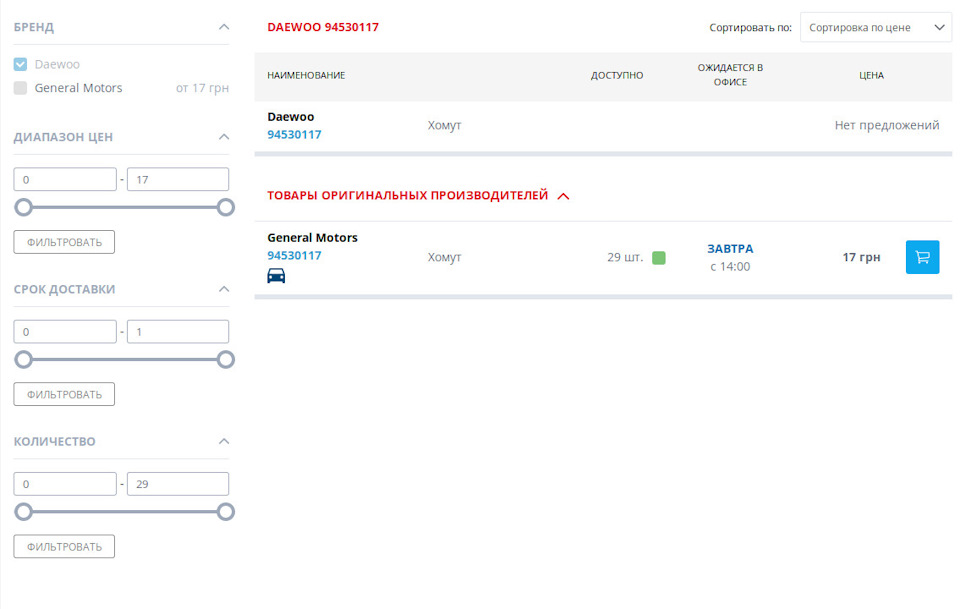The height and width of the screenshot is (609, 960).
Task: Focus the maximum delivery field showing 1
Action: coord(178,332)
